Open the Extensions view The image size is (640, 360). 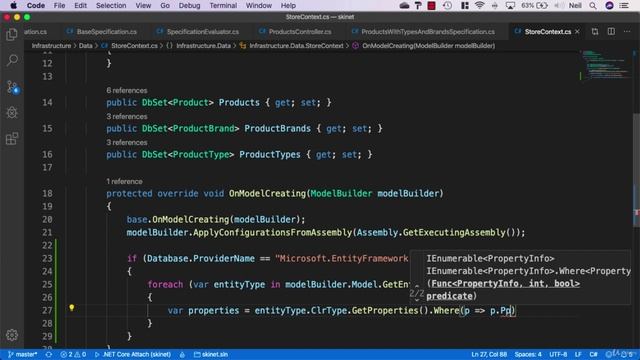coord(12,139)
